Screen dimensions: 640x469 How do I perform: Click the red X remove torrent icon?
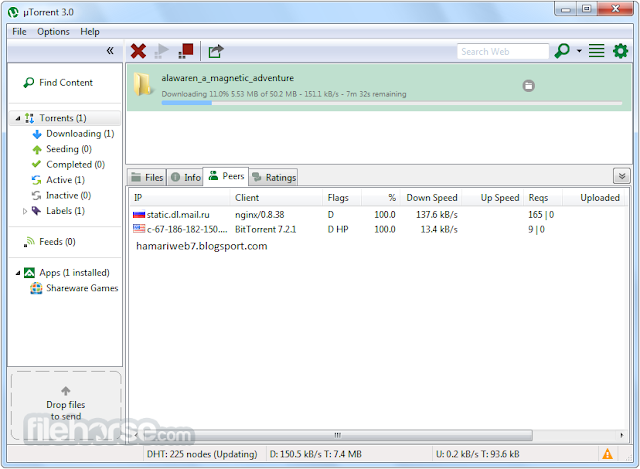tap(138, 51)
